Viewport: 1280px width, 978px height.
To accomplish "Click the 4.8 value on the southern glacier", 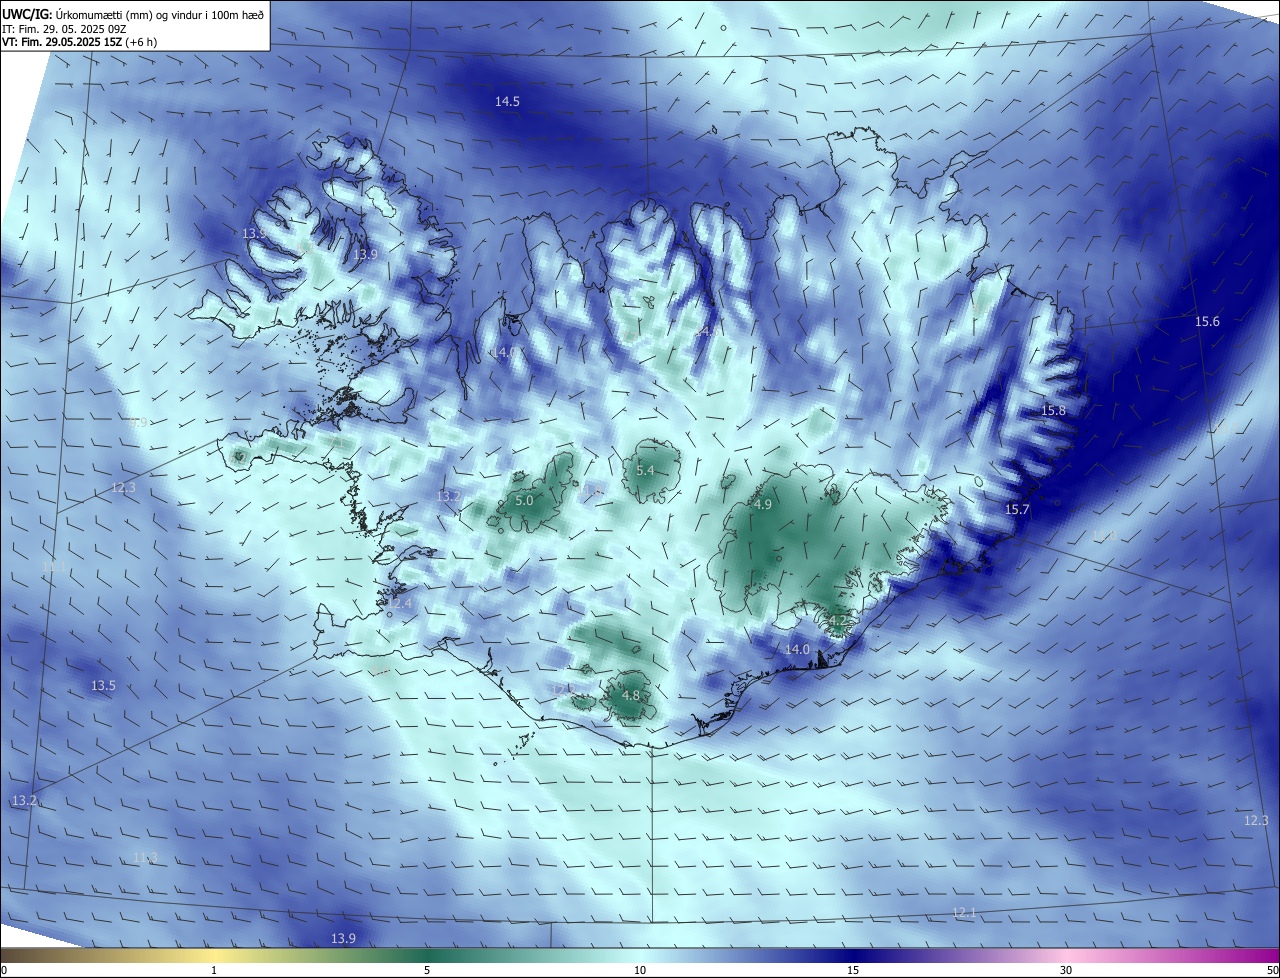I will pyautogui.click(x=631, y=696).
